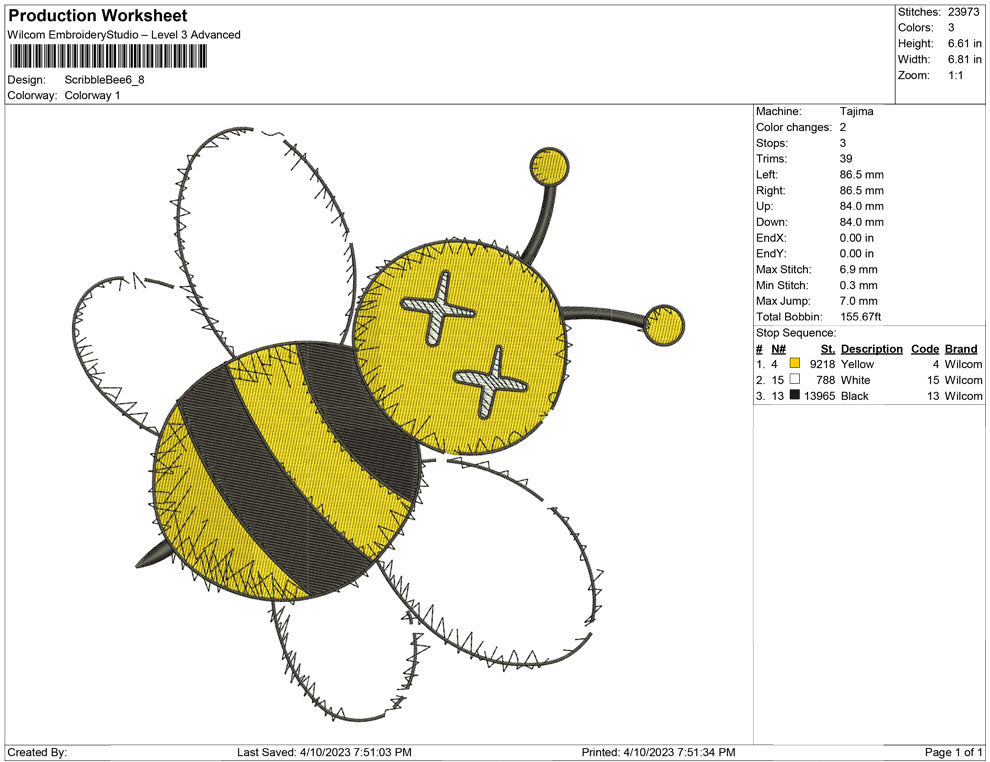
Task: Click the bee's stinger
Action: [155, 552]
